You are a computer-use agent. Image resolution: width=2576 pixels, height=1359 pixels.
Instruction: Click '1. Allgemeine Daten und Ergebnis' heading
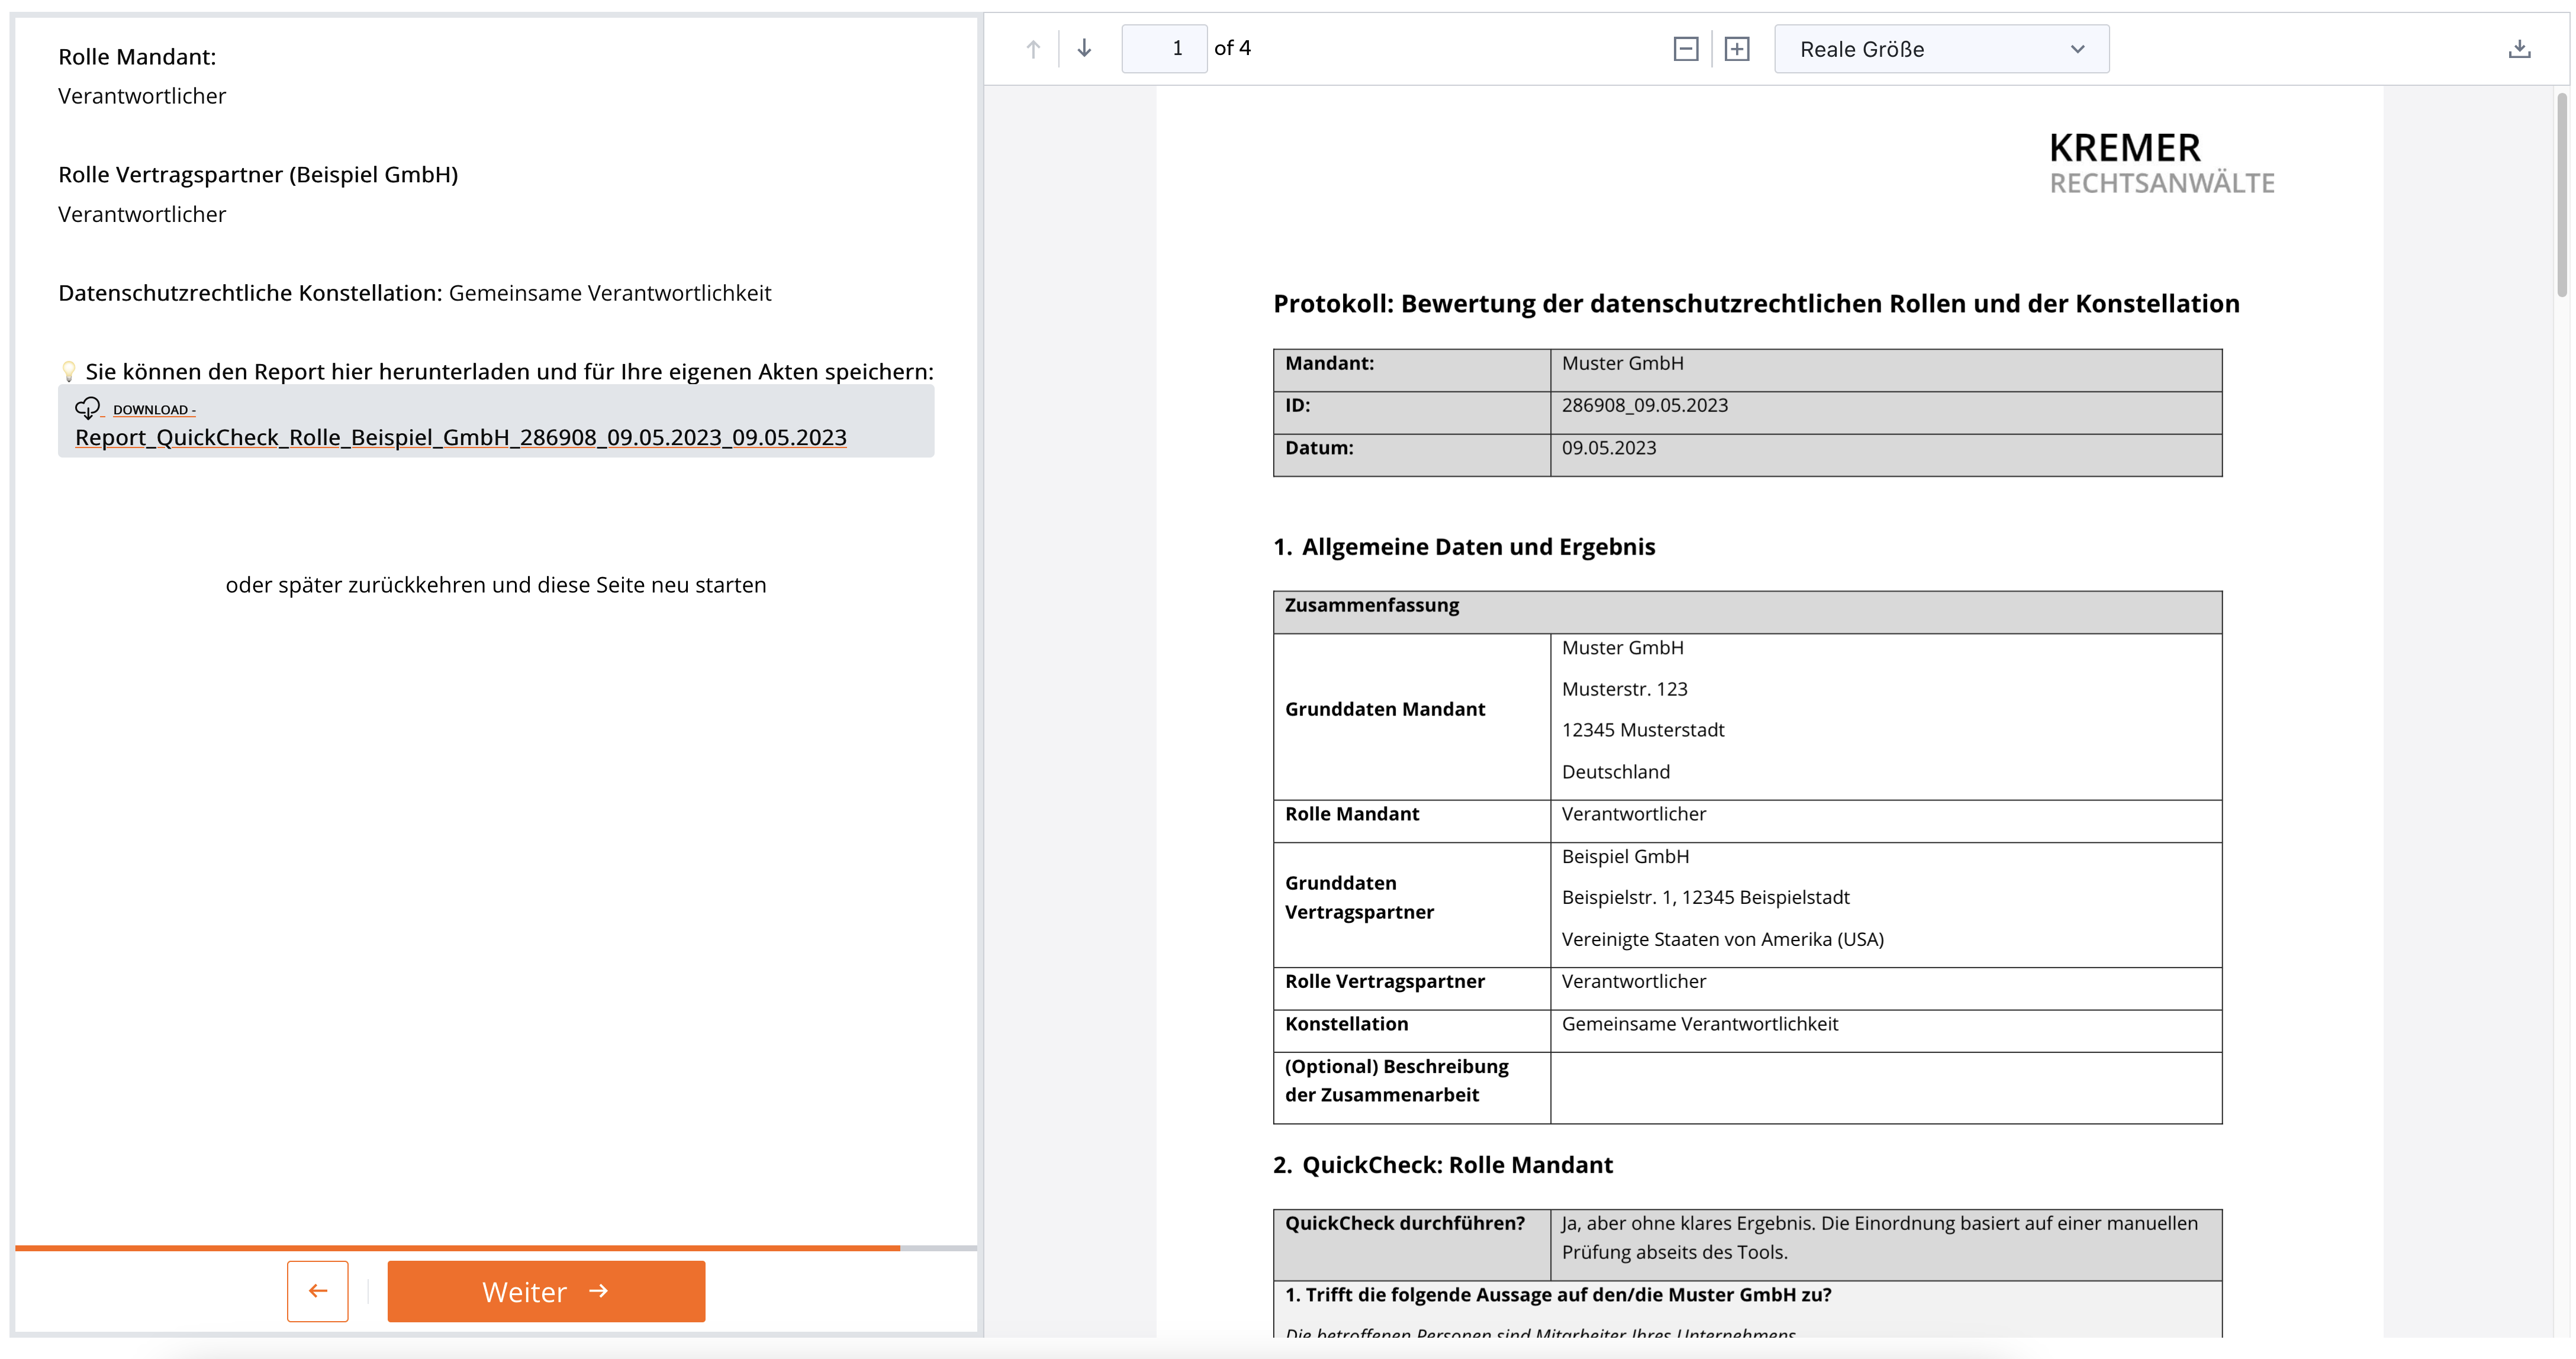(x=1463, y=547)
